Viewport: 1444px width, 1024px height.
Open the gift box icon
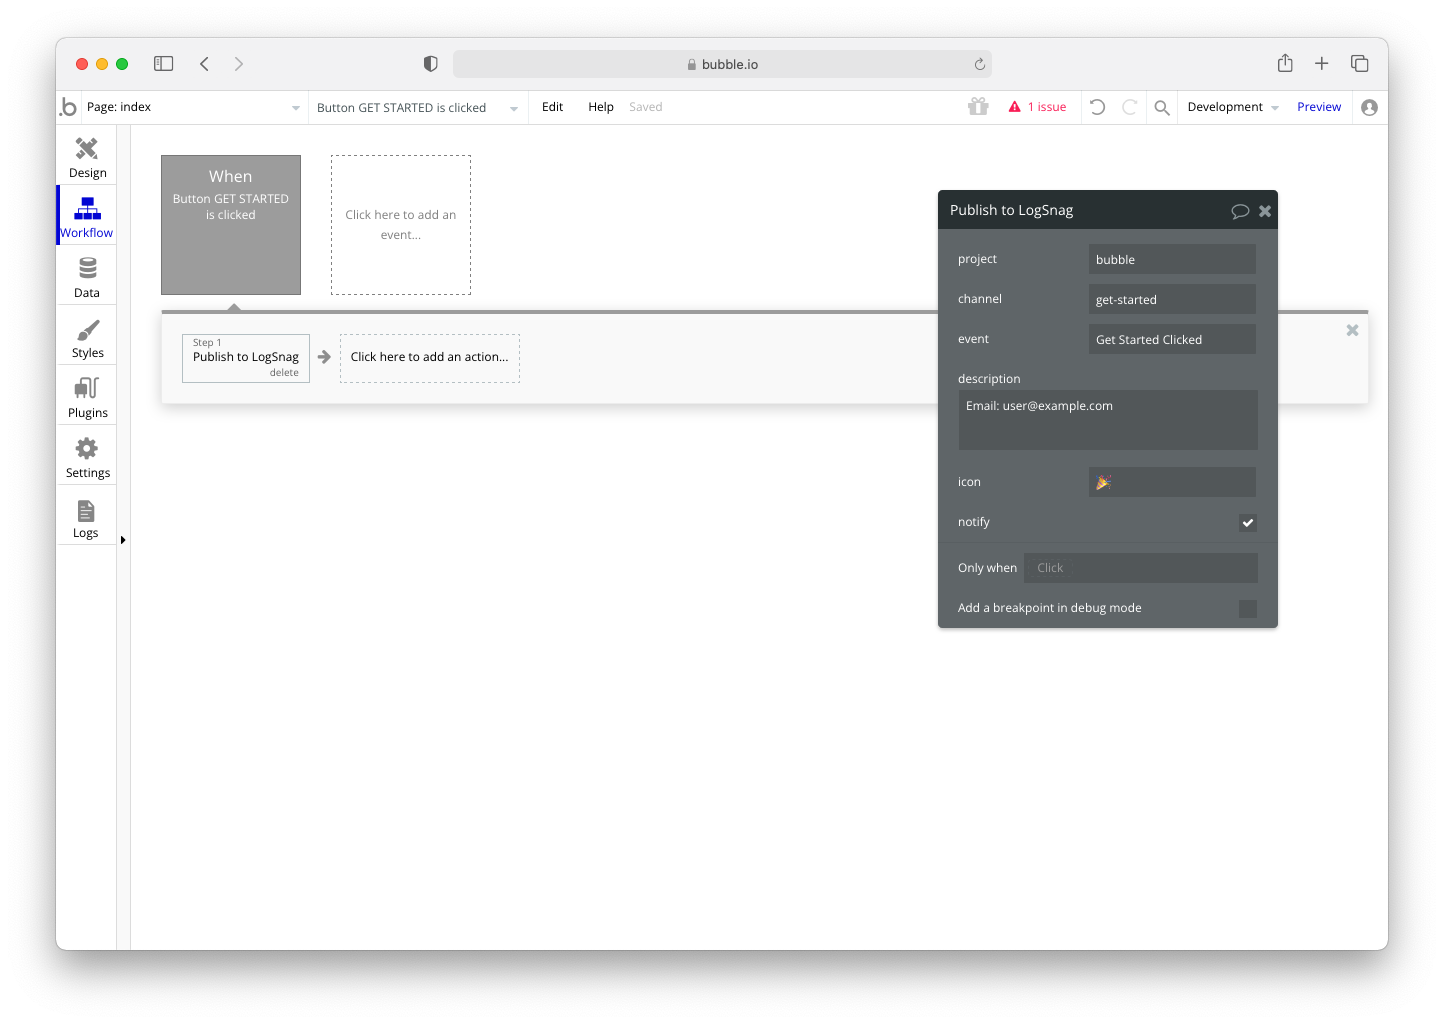coord(978,107)
